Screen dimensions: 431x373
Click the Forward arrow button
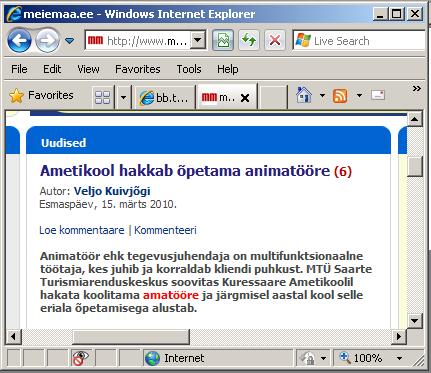point(47,41)
